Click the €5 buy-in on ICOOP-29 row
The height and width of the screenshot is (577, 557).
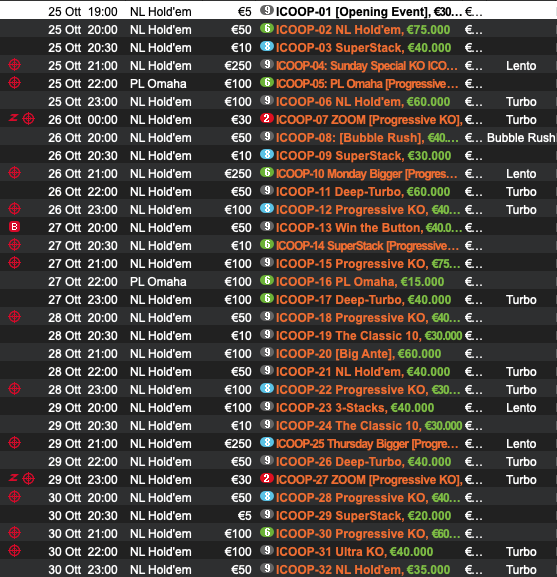245,516
